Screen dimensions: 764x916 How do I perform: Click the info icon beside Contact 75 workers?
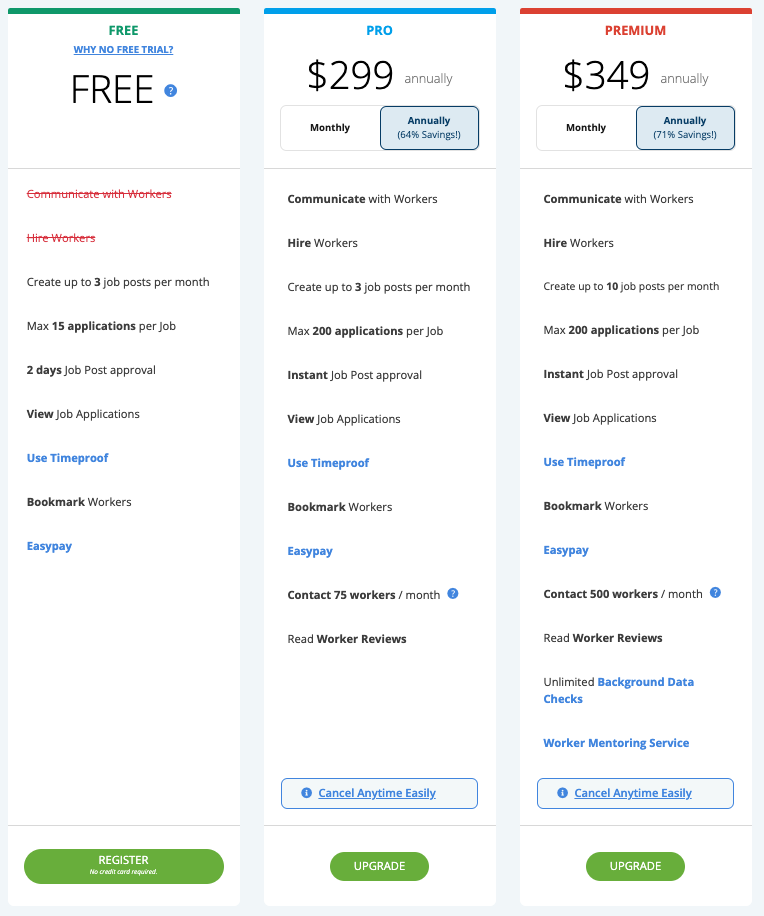click(x=452, y=593)
